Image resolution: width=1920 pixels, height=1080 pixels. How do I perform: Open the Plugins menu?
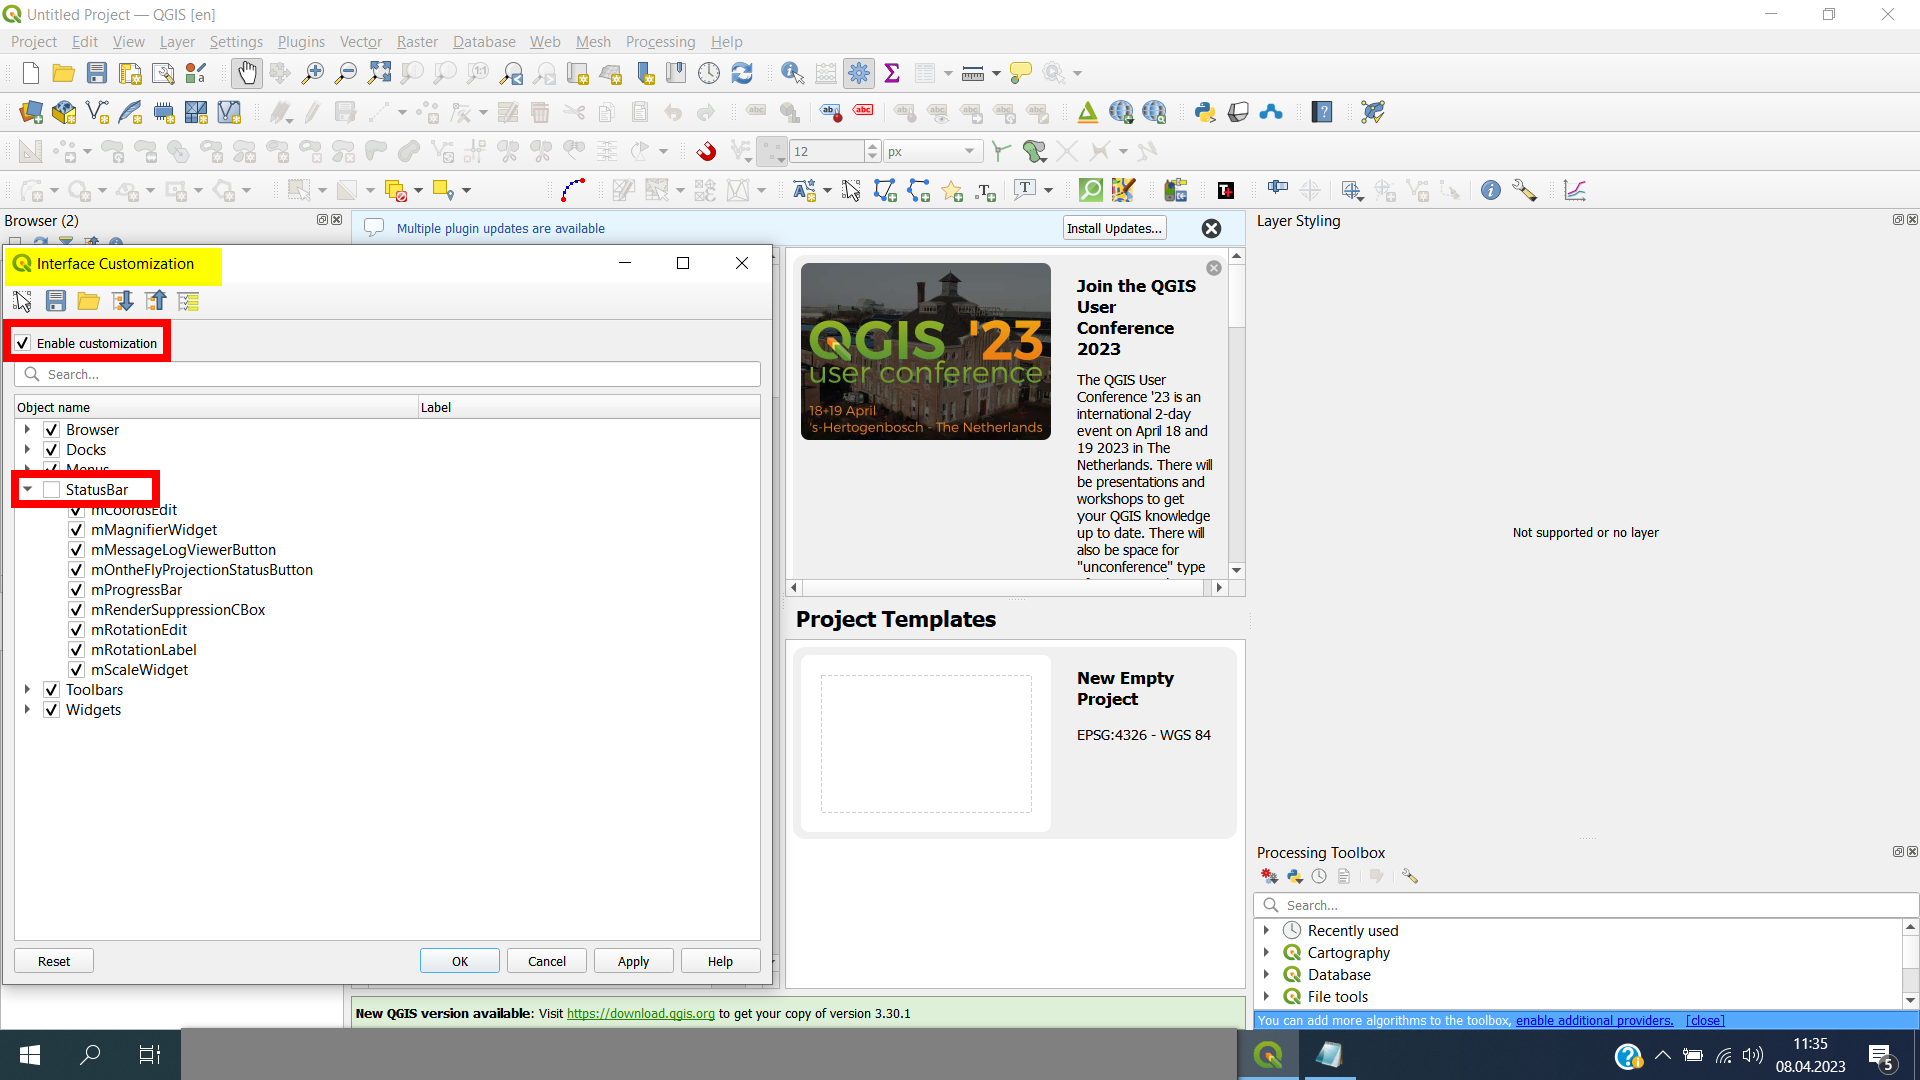(x=301, y=41)
